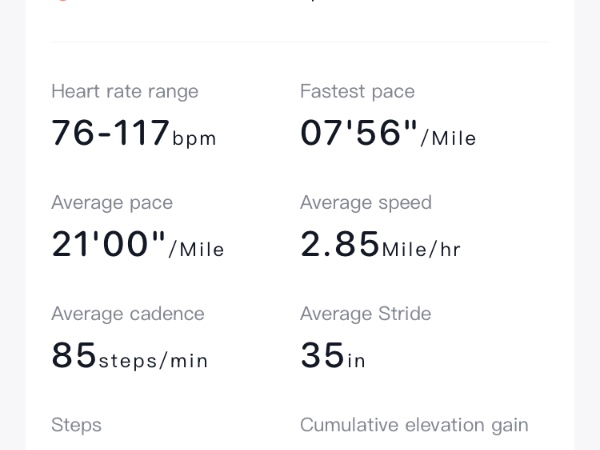This screenshot has height=450, width=600.
Task: Select the 85 cadence value
Action: tap(74, 355)
